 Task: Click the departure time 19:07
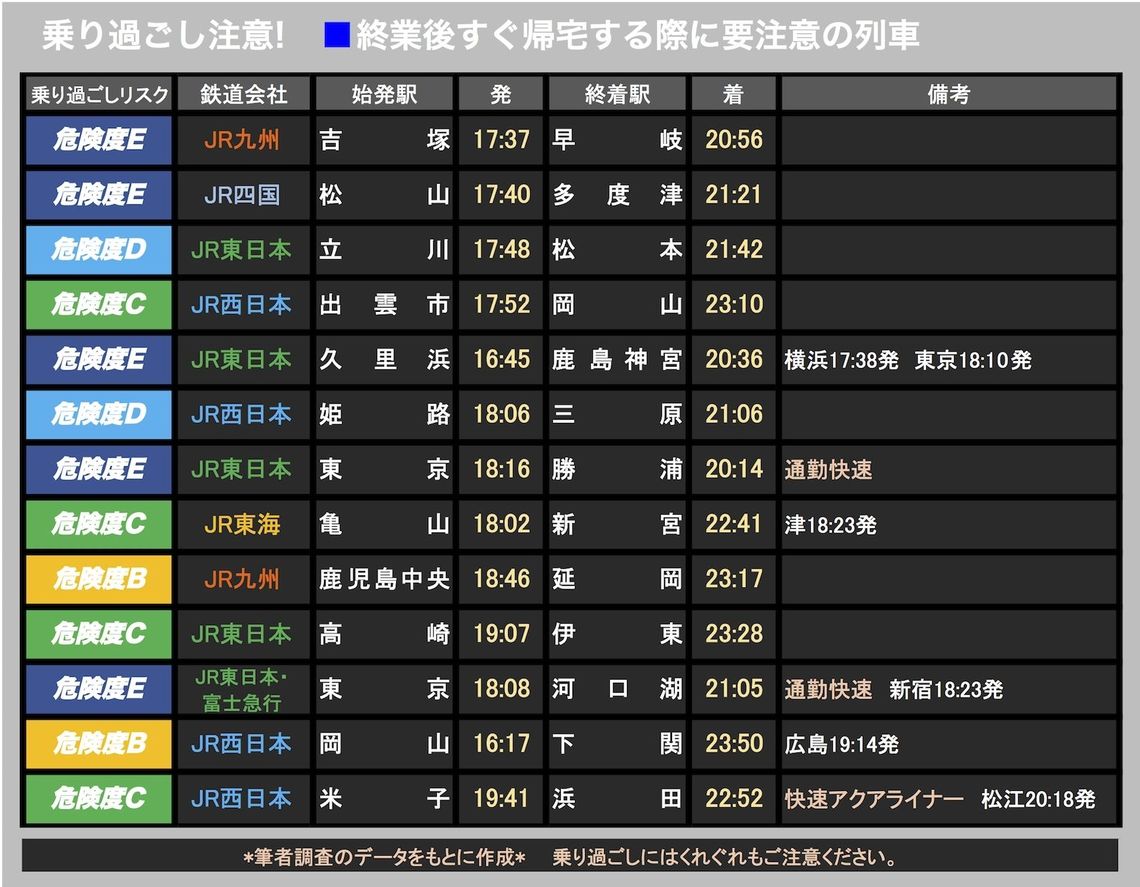click(x=501, y=634)
